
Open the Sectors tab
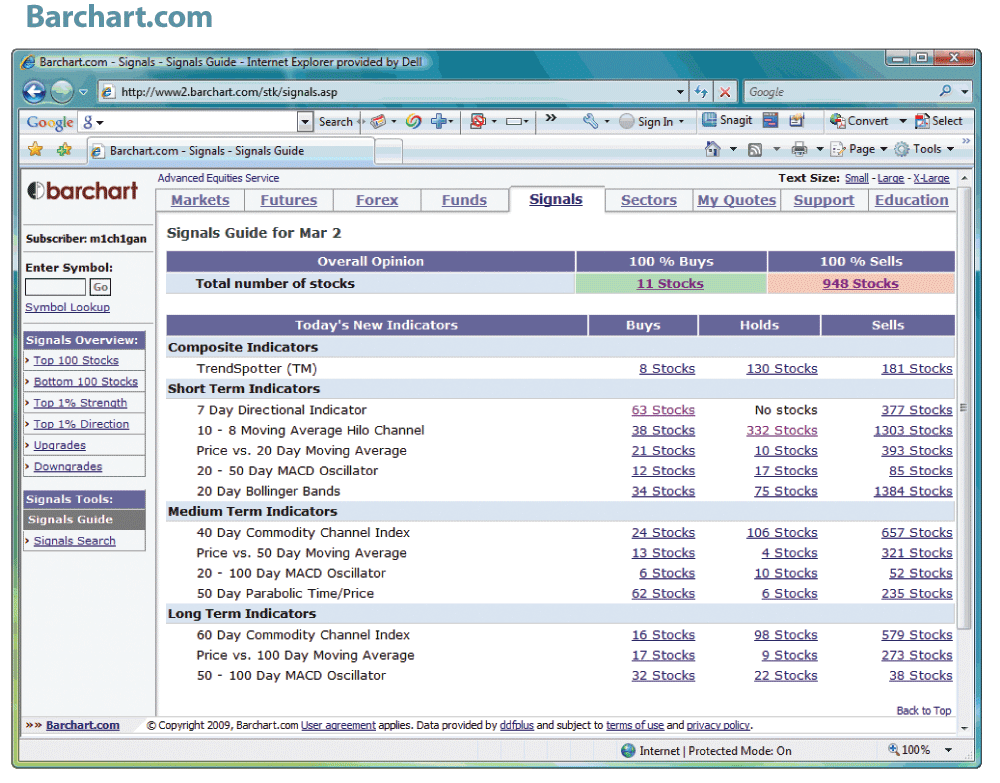pyautogui.click(x=648, y=200)
